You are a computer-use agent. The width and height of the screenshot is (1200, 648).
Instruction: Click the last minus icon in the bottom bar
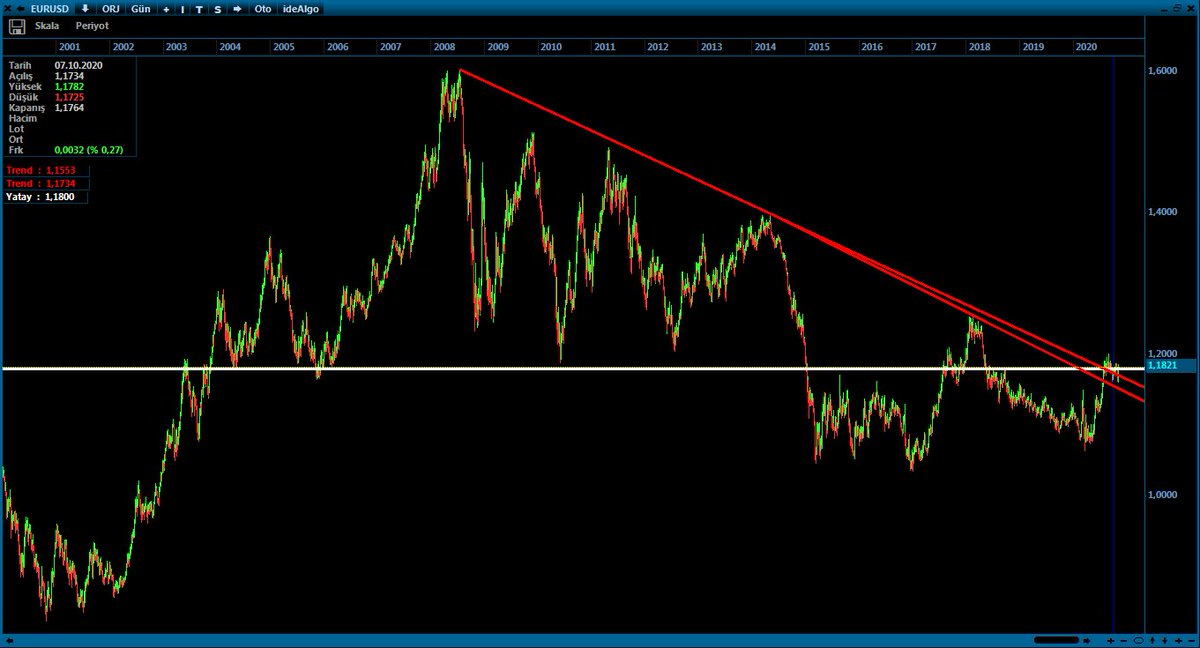tap(1191, 640)
